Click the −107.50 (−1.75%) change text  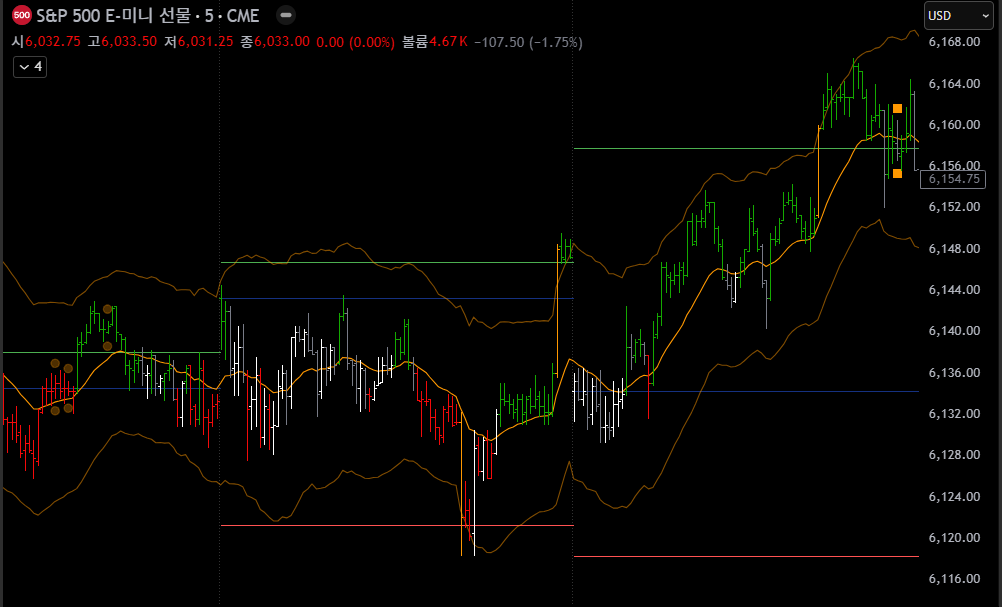click(528, 42)
